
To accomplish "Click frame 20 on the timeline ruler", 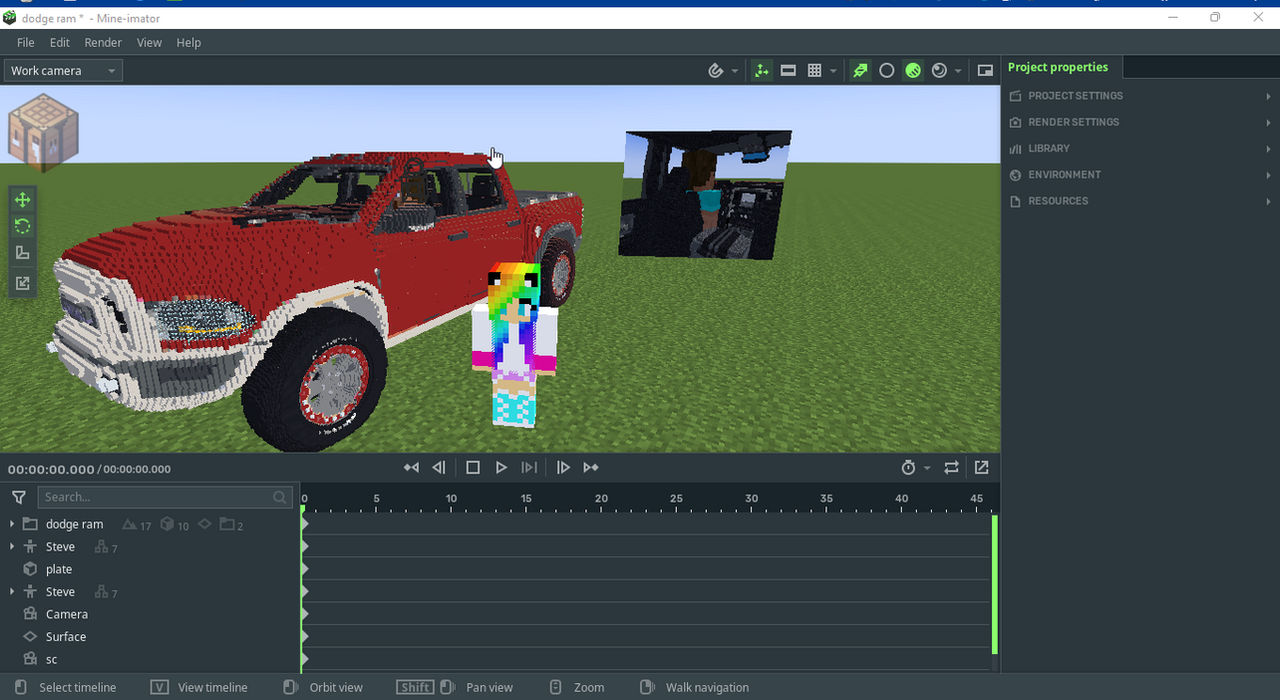I will [601, 499].
